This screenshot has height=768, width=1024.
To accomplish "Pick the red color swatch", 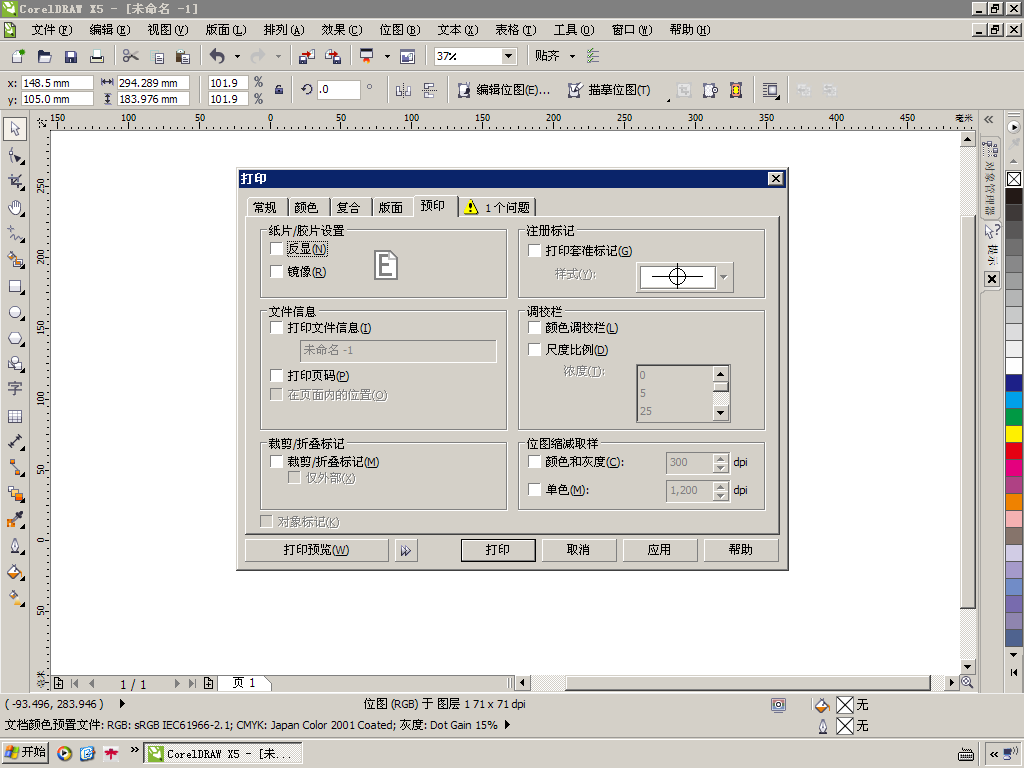I will tap(1014, 451).
